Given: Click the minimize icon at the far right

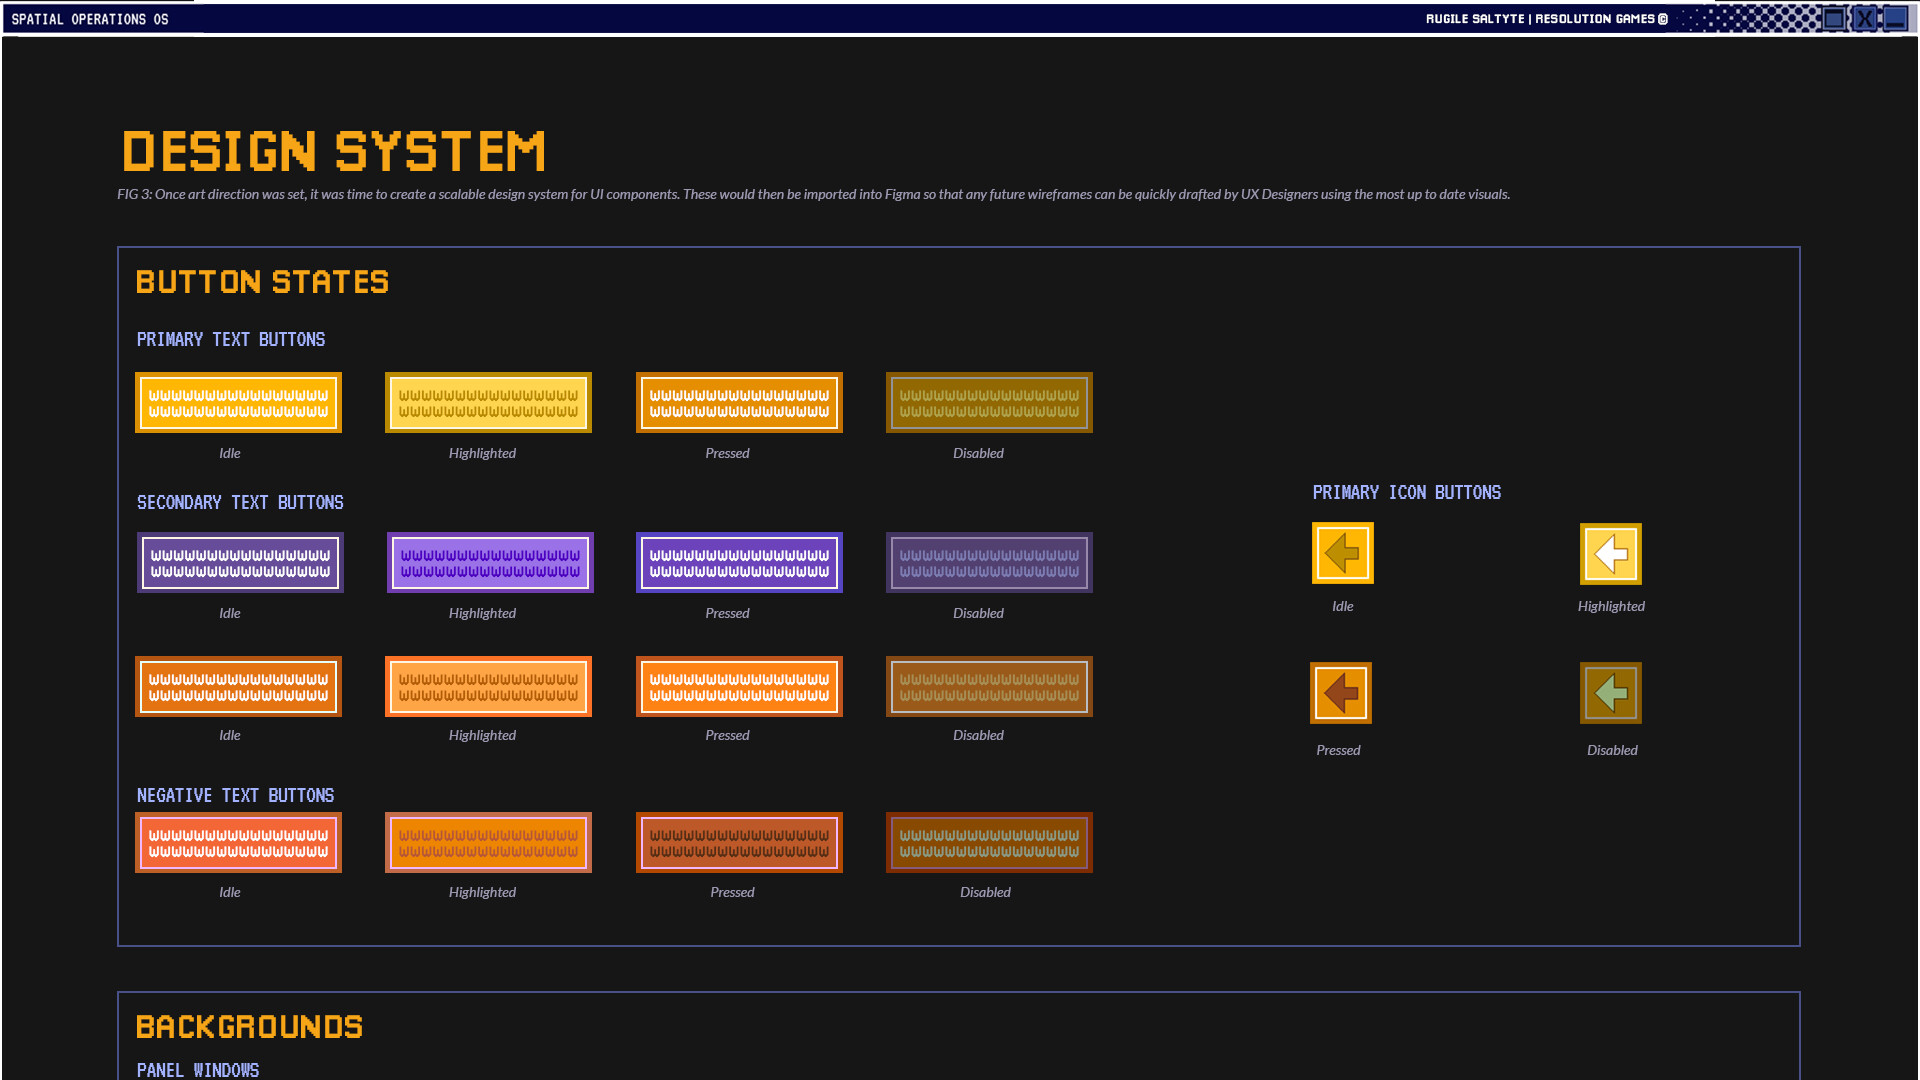Looking at the screenshot, I should click(1895, 18).
